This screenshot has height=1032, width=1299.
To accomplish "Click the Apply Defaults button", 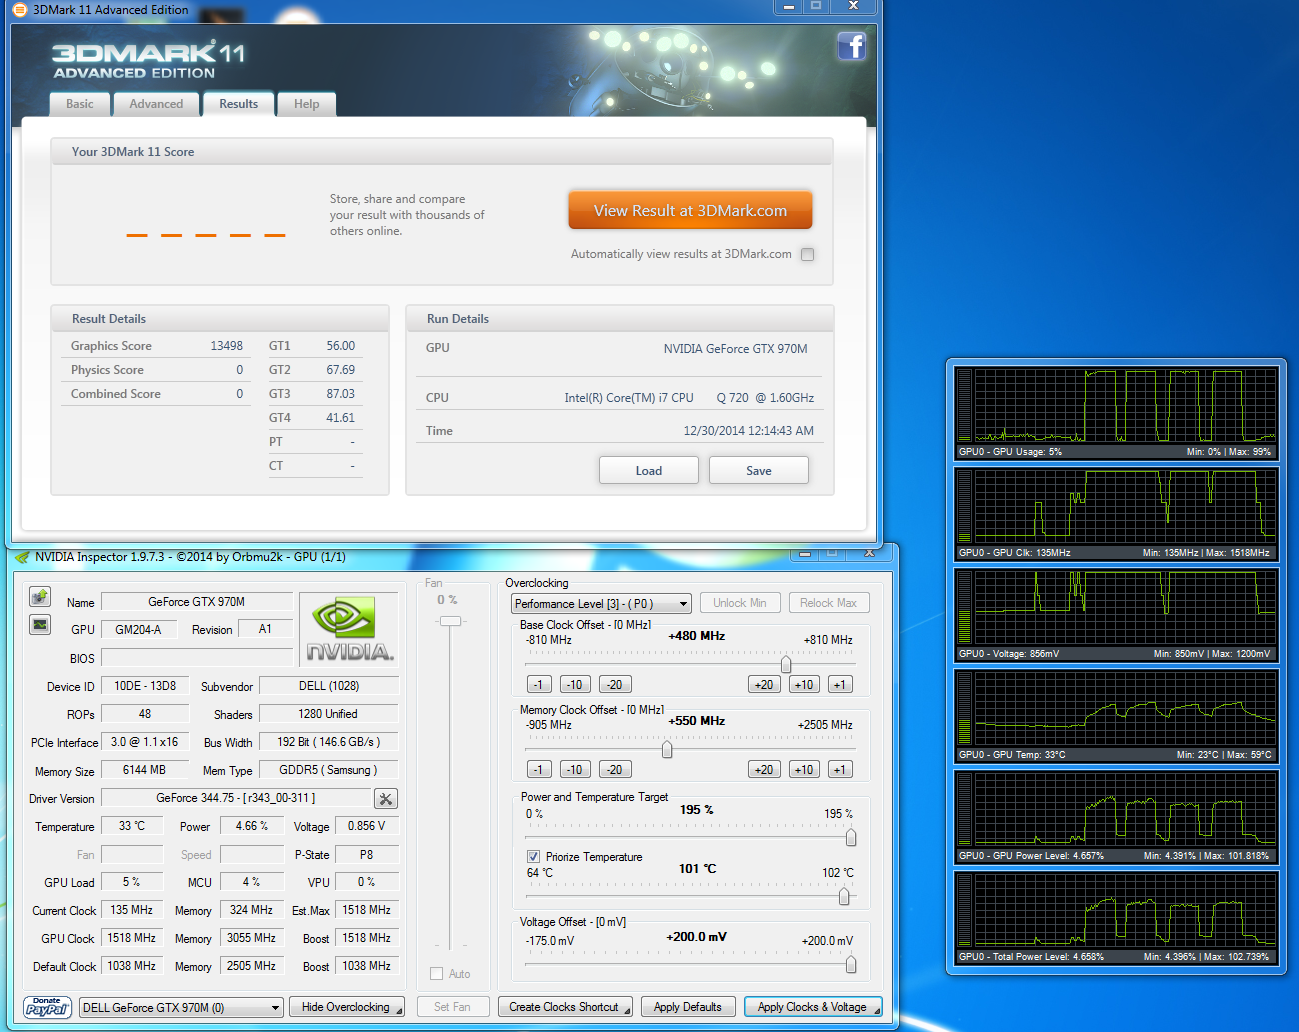I will coord(688,1007).
